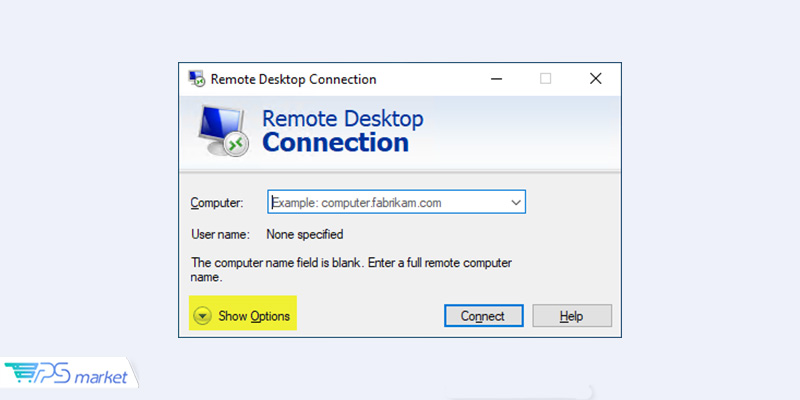Click the round arrow icon beside Show Options
The image size is (800, 400).
[203, 316]
